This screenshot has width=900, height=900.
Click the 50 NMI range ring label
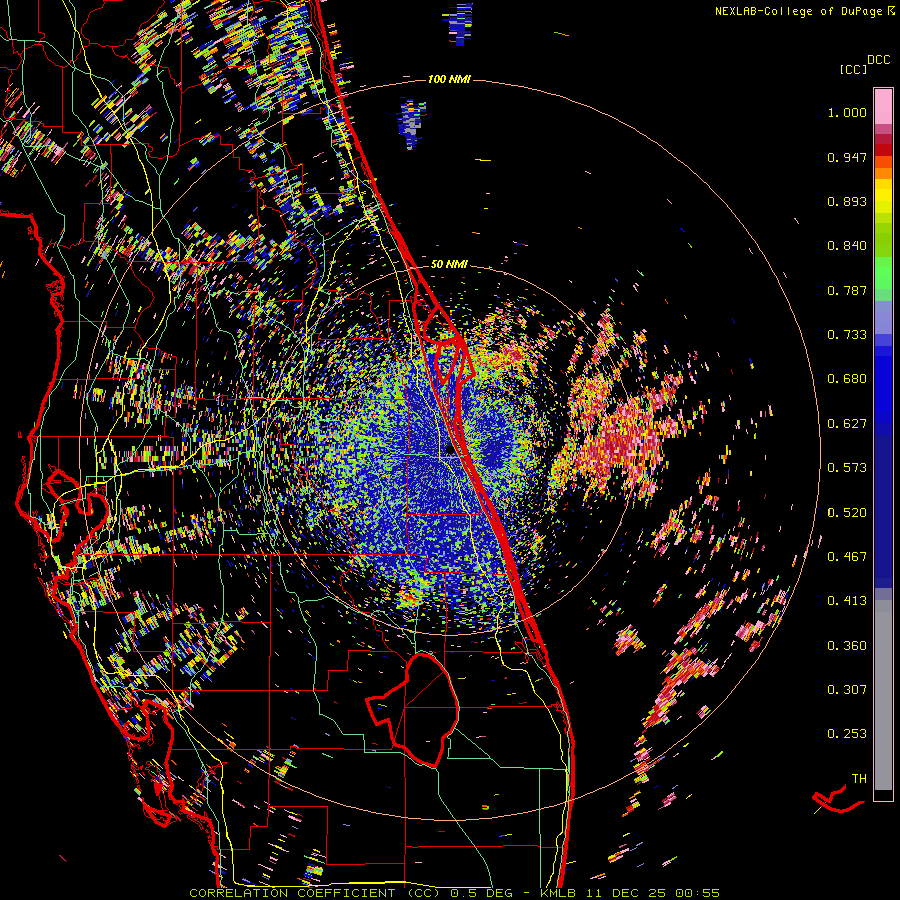(449, 264)
